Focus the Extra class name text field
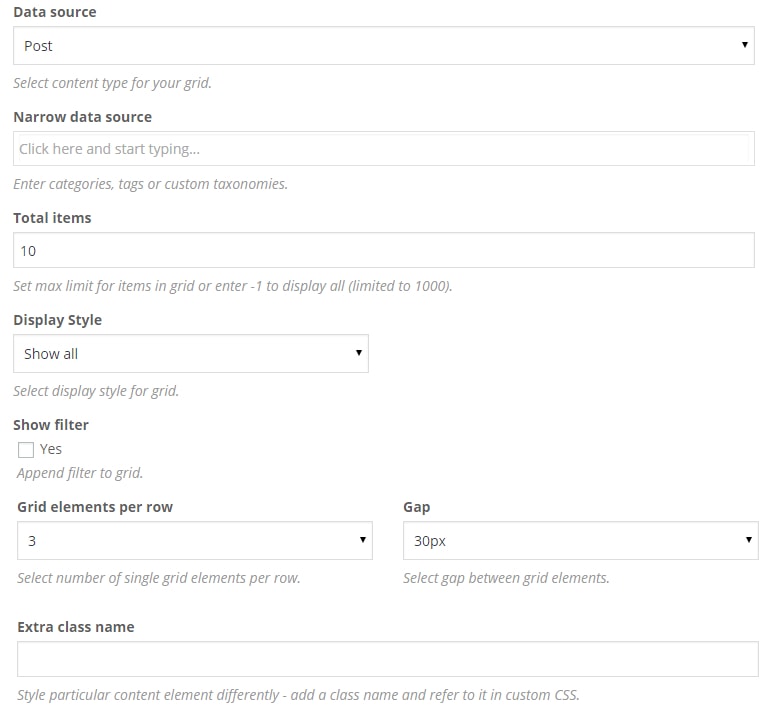Viewport: 768px width, 721px height. (x=387, y=659)
